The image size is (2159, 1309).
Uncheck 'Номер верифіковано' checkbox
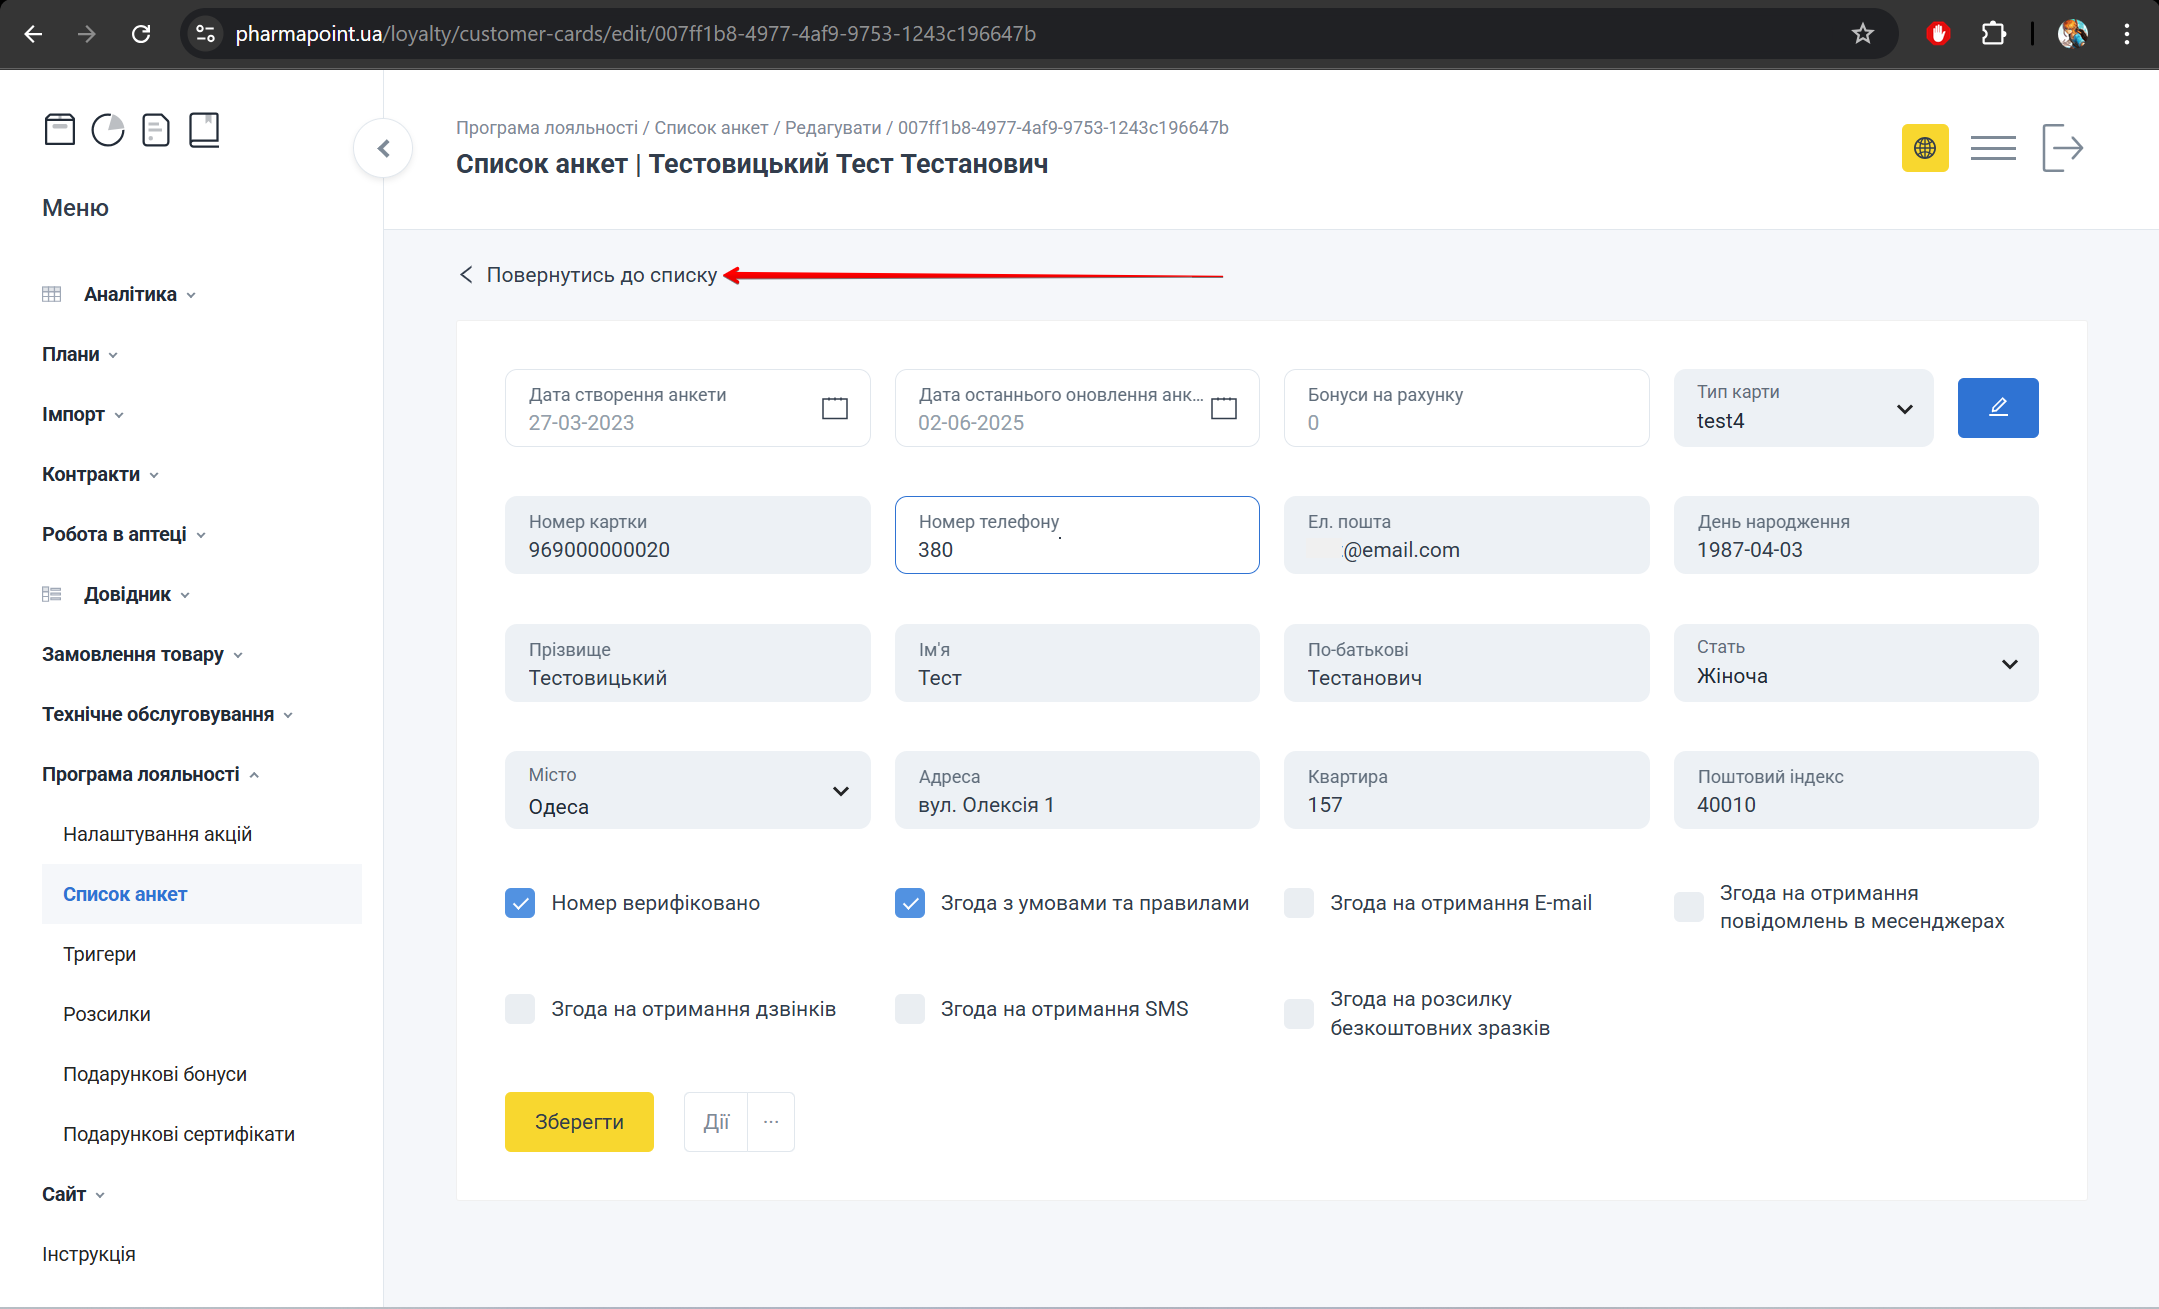pos(520,903)
